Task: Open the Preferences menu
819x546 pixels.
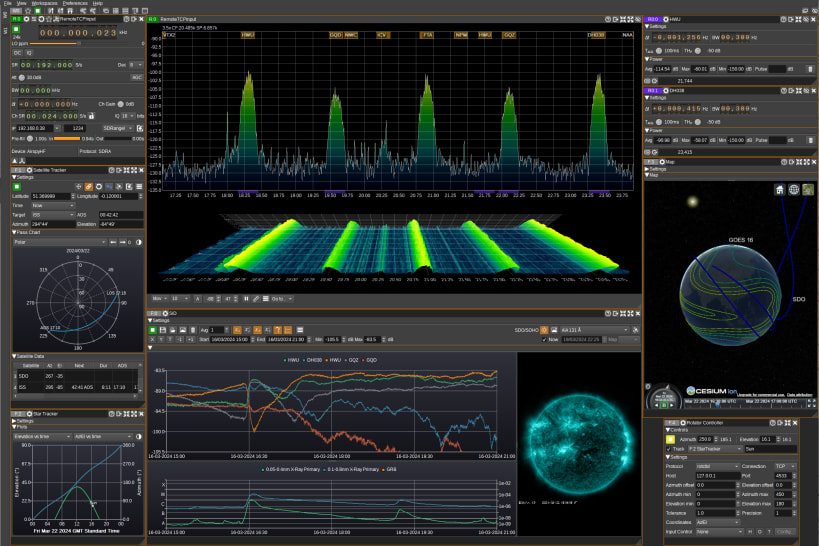Action: pyautogui.click(x=75, y=3)
